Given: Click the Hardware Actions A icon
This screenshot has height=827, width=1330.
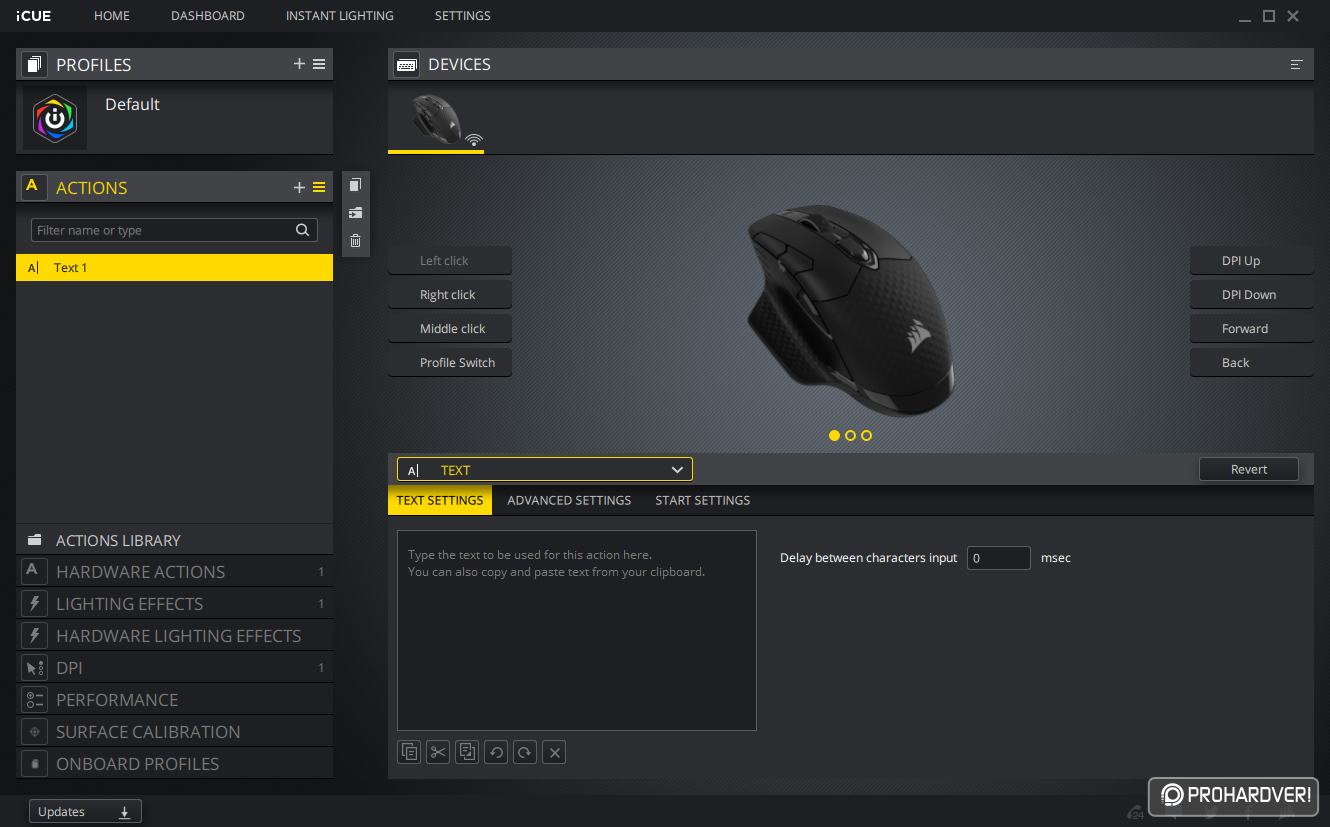Looking at the screenshot, I should coord(33,572).
